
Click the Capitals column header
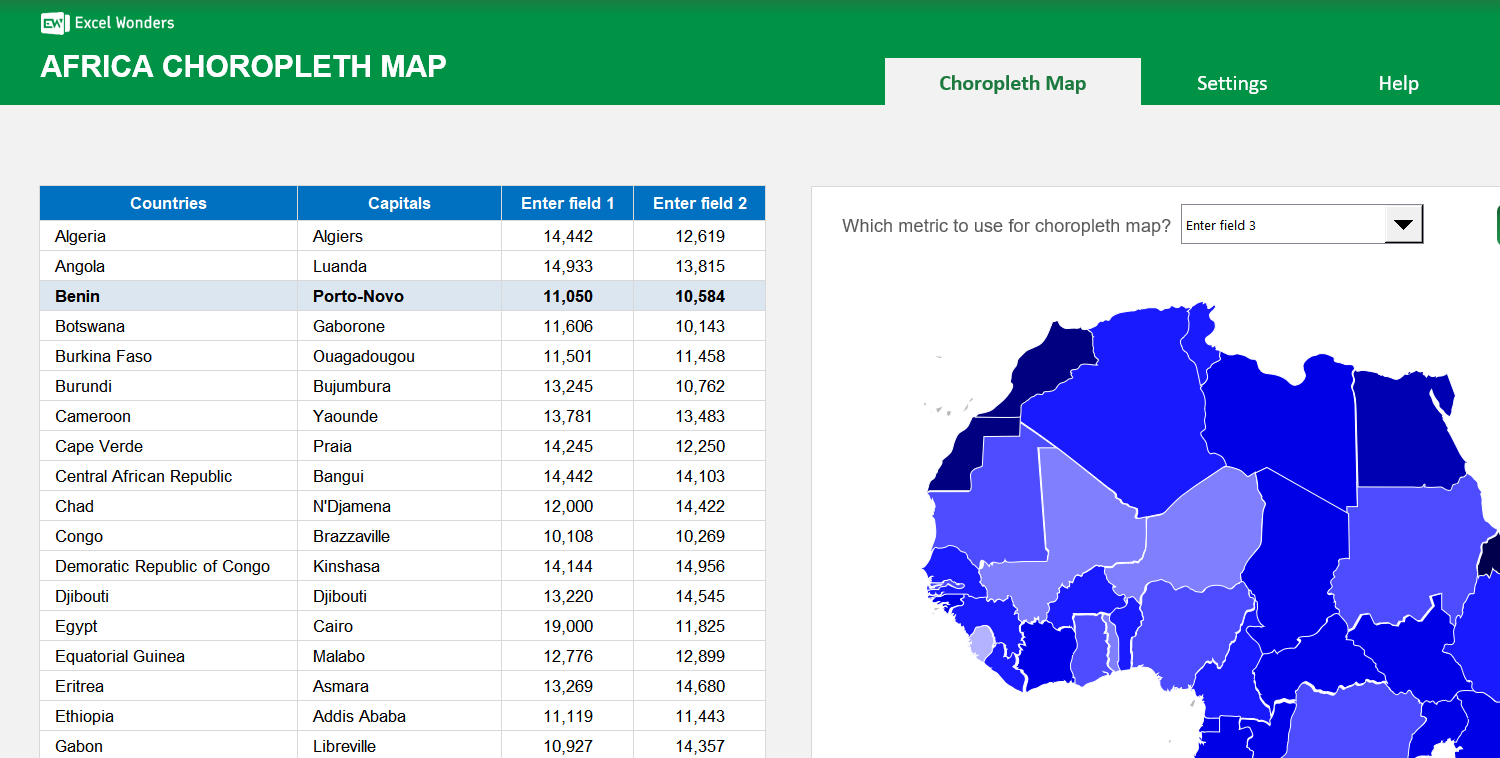(x=398, y=203)
